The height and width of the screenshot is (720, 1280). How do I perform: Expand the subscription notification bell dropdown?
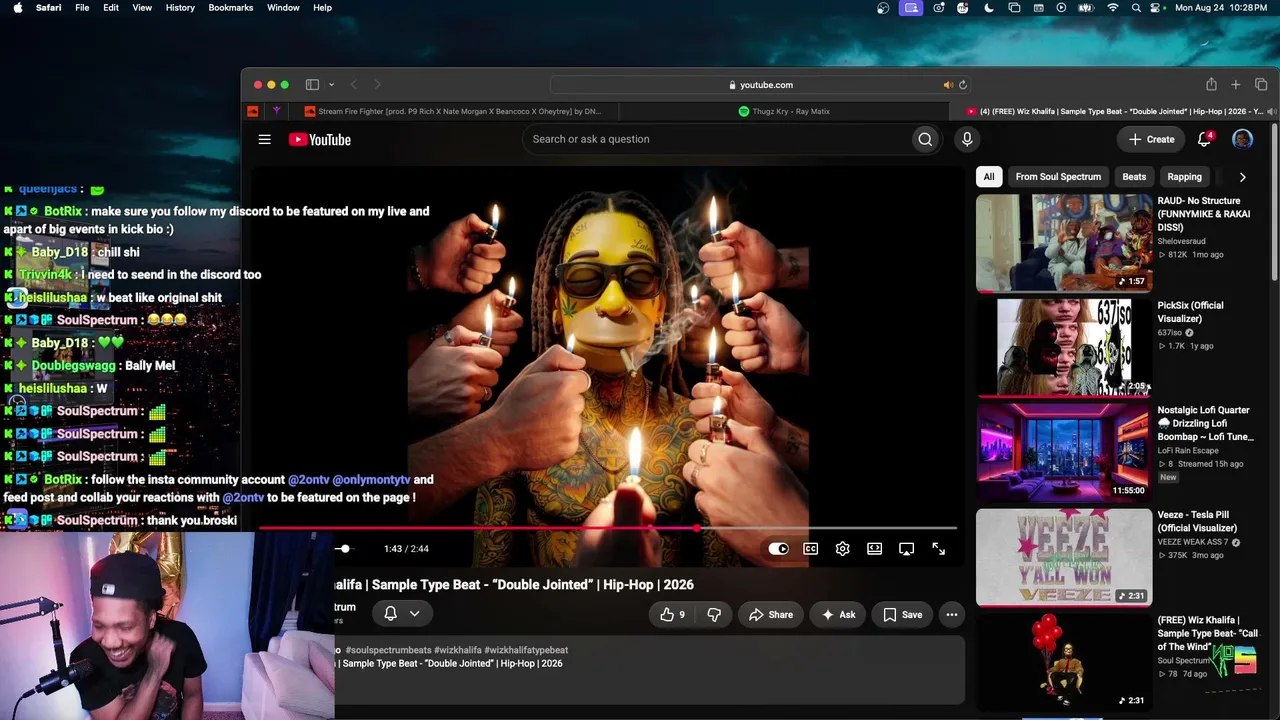click(x=402, y=614)
